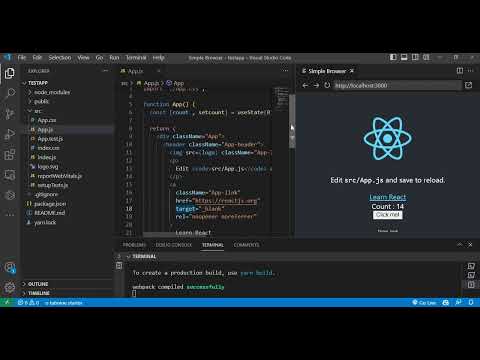The image size is (480, 360).
Task: Maximize the panel size chevron
Action: 460,245
